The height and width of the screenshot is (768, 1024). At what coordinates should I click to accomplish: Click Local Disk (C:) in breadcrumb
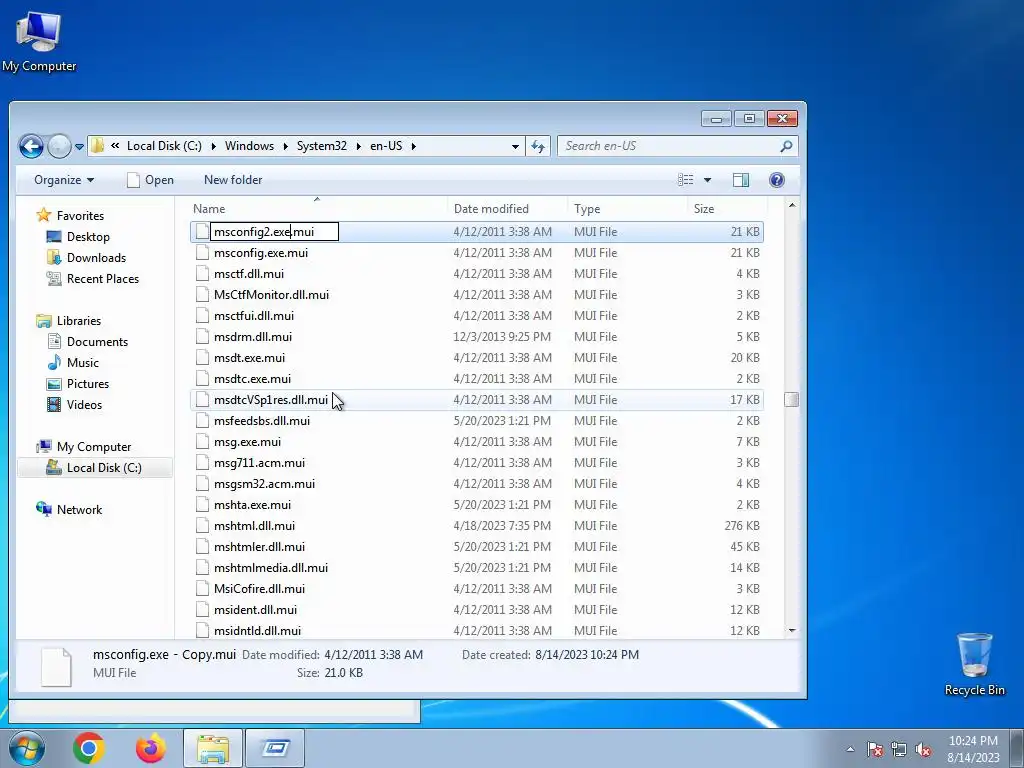[164, 146]
